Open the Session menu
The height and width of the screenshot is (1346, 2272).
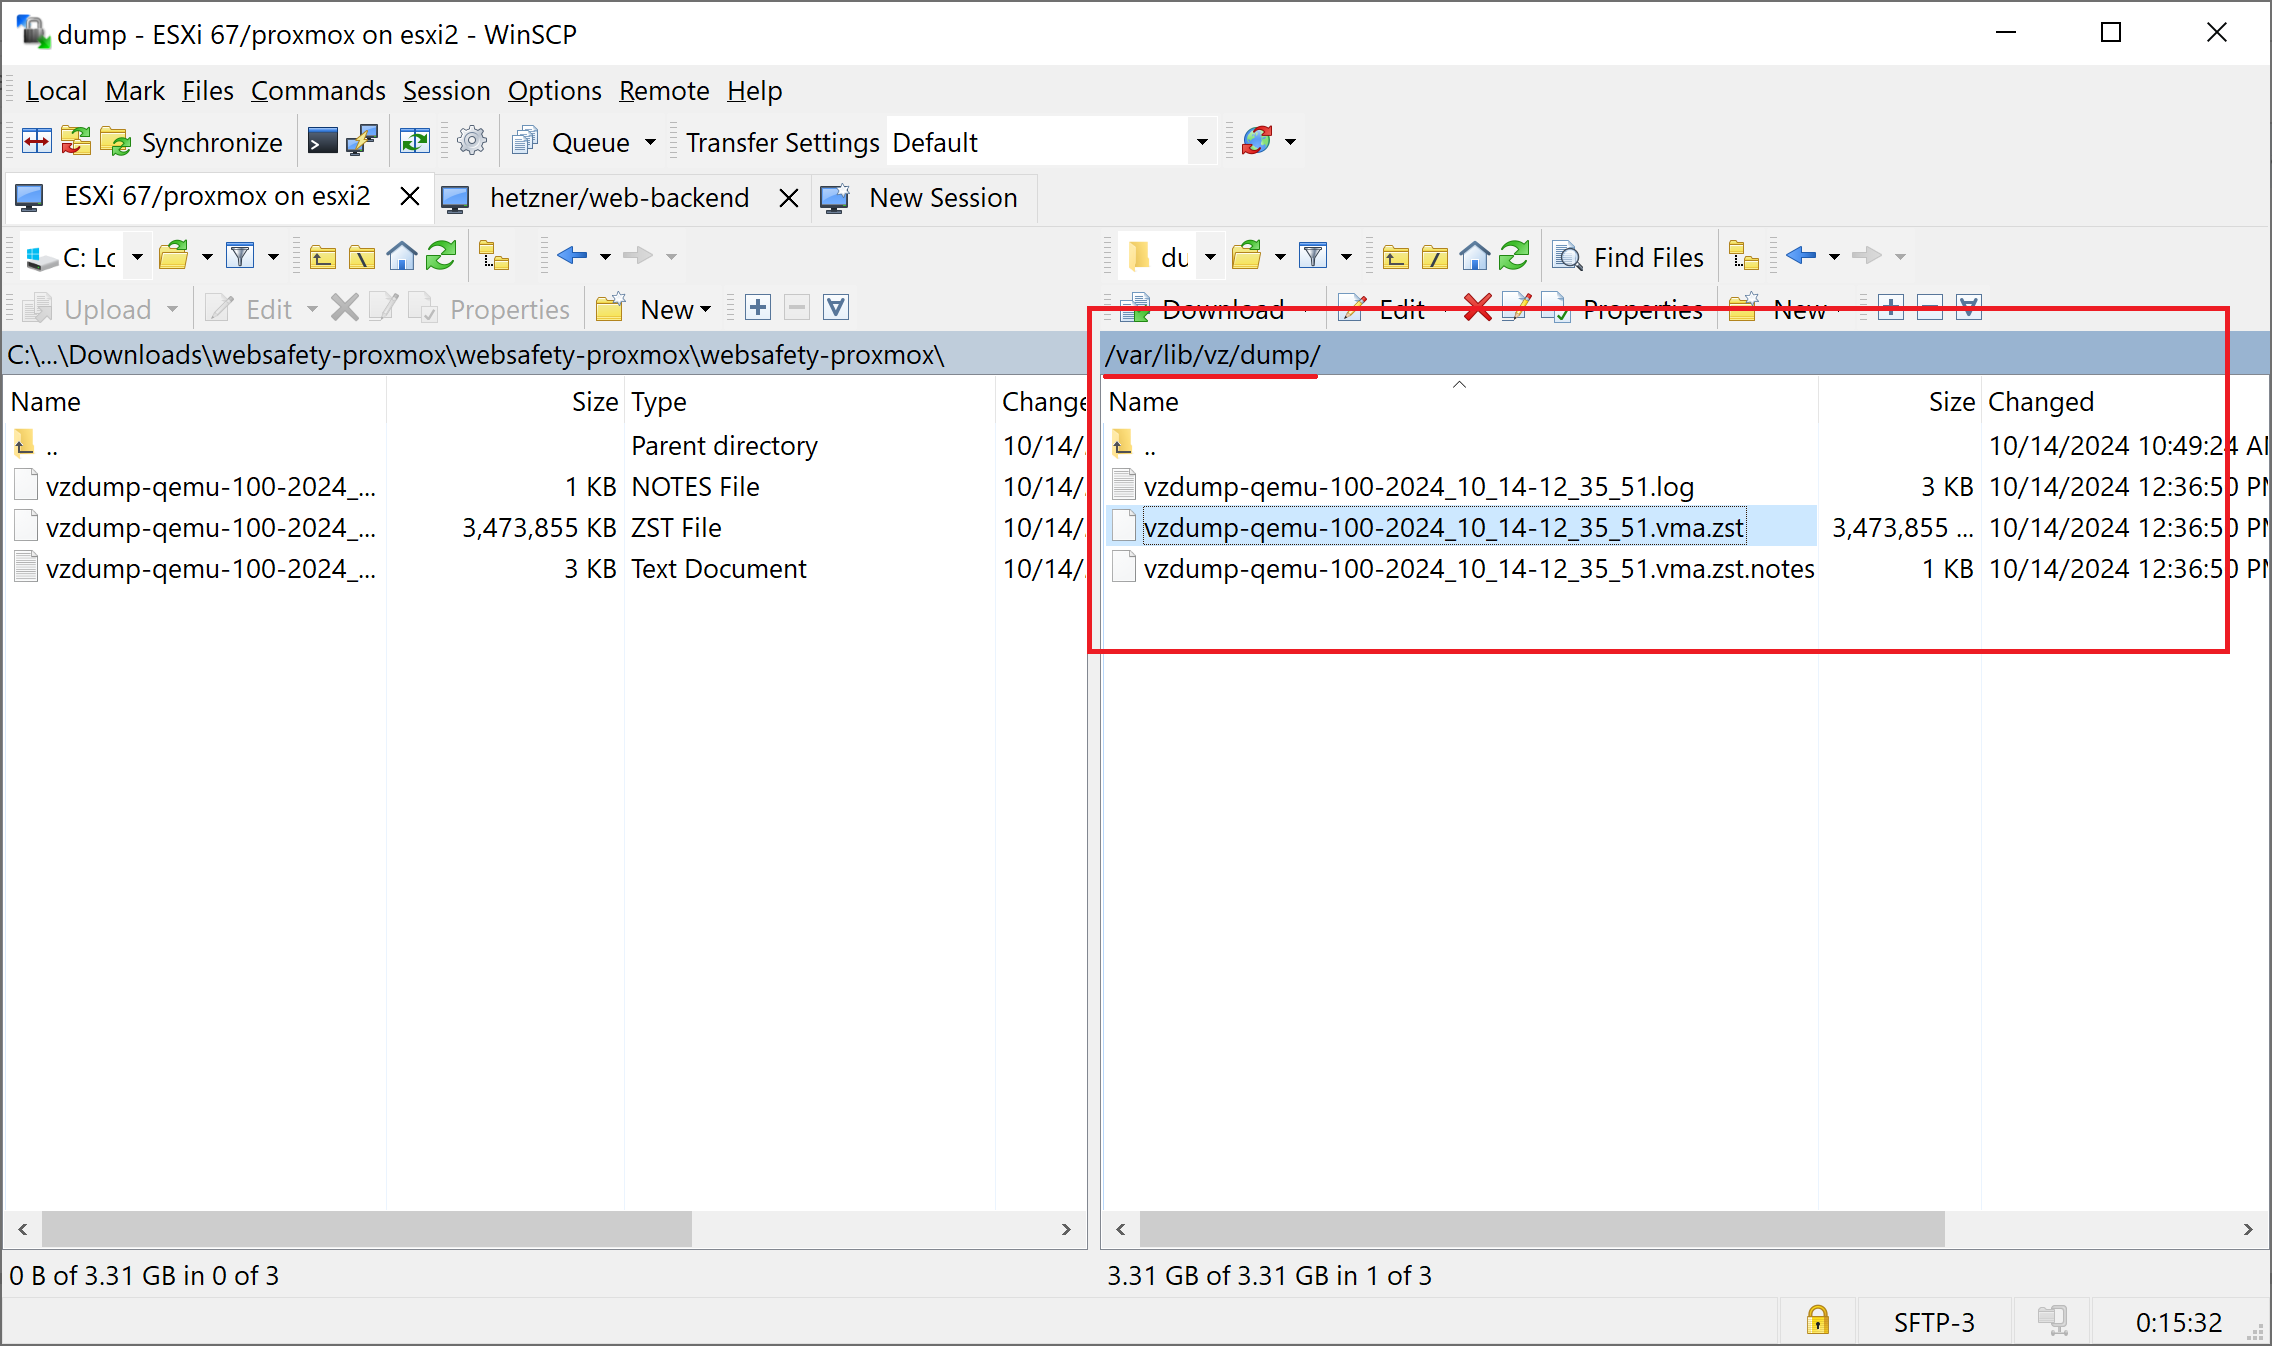(x=446, y=91)
